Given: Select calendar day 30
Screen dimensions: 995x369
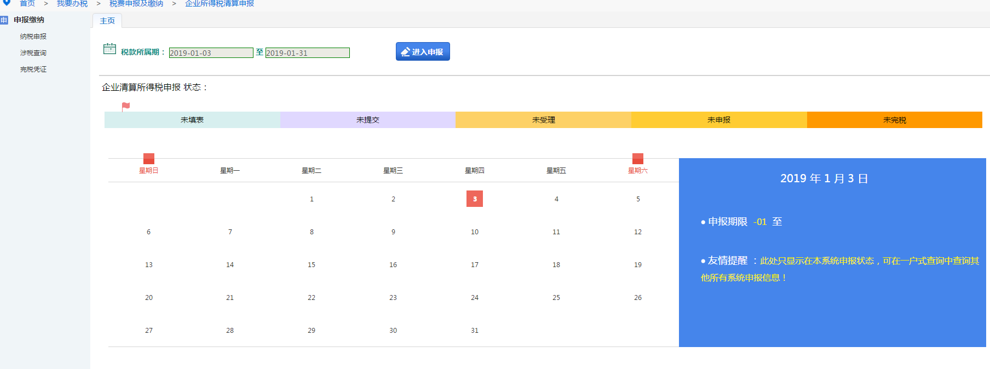Looking at the screenshot, I should (x=393, y=330).
